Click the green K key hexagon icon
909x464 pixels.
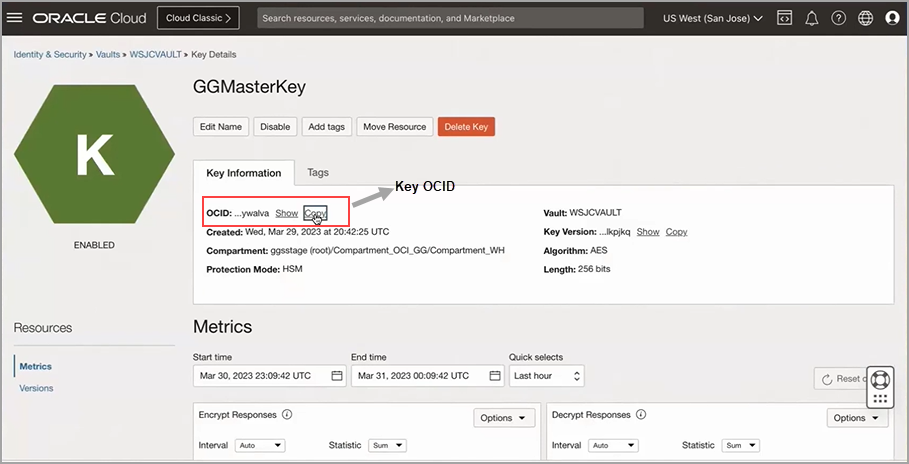[x=94, y=154]
